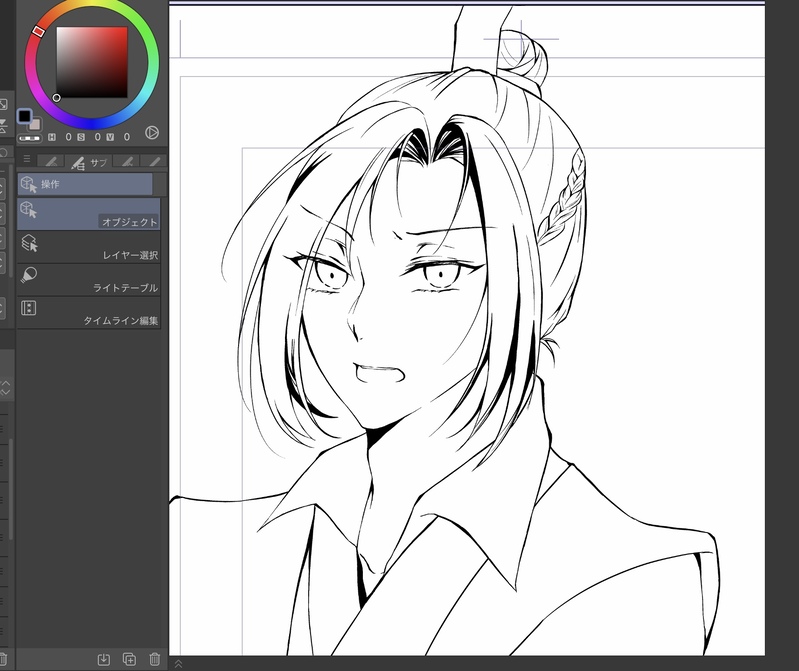Open the last pencil-icon palette tab
The image size is (799, 671).
point(154,162)
